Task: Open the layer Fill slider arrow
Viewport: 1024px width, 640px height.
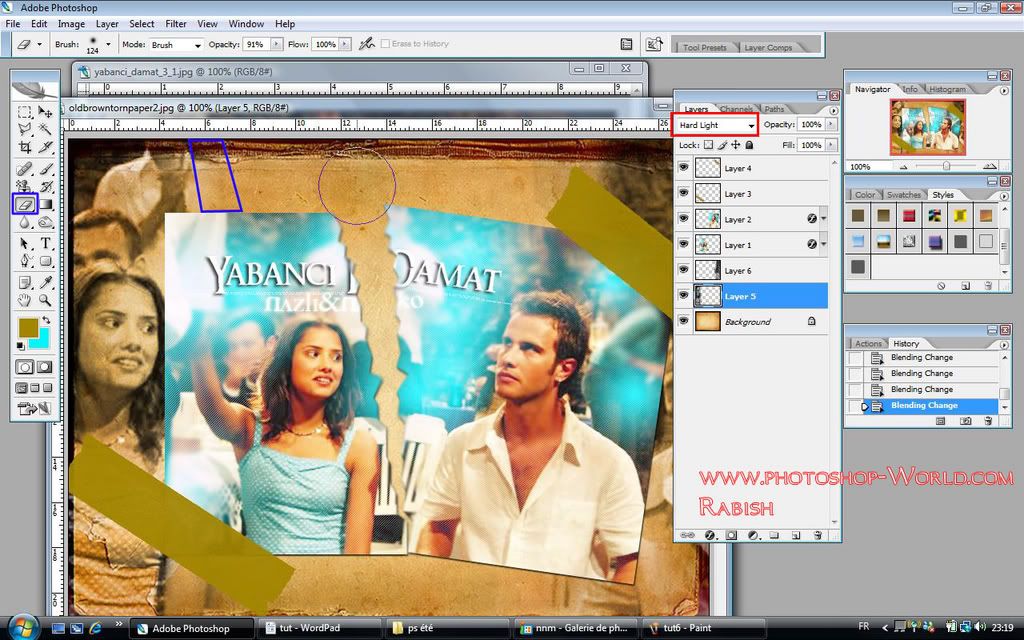Action: pyautogui.click(x=831, y=145)
